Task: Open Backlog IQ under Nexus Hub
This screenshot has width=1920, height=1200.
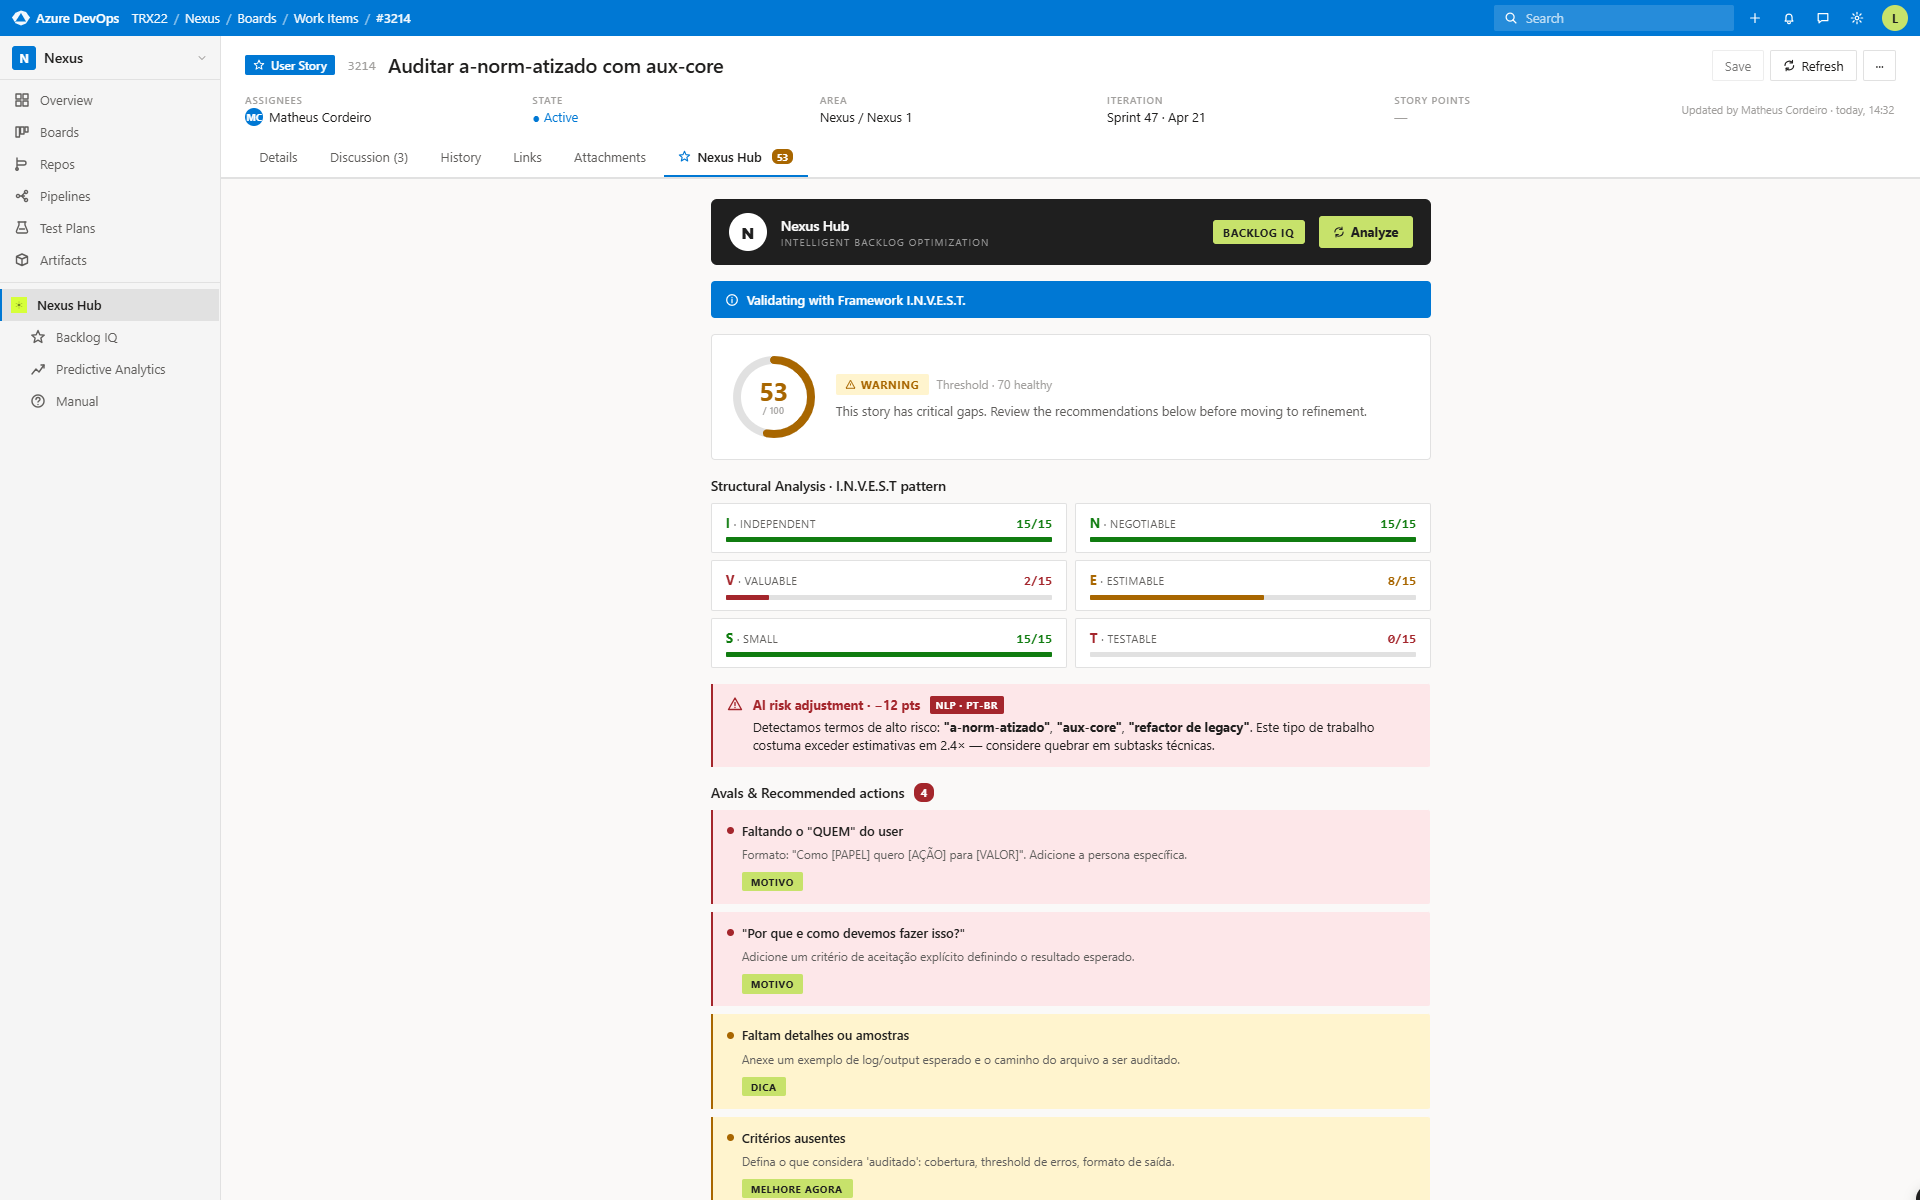Action: (86, 337)
